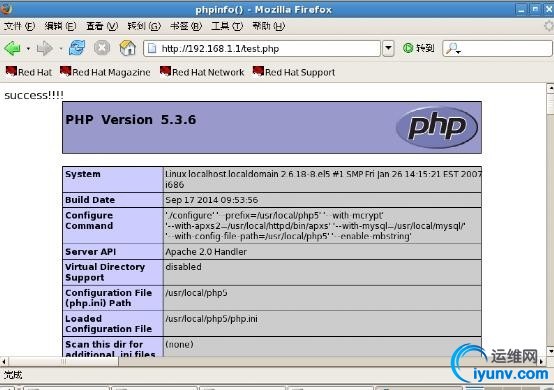Open the File (文件) menu
This screenshot has width=554, height=390.
[x=19, y=26]
